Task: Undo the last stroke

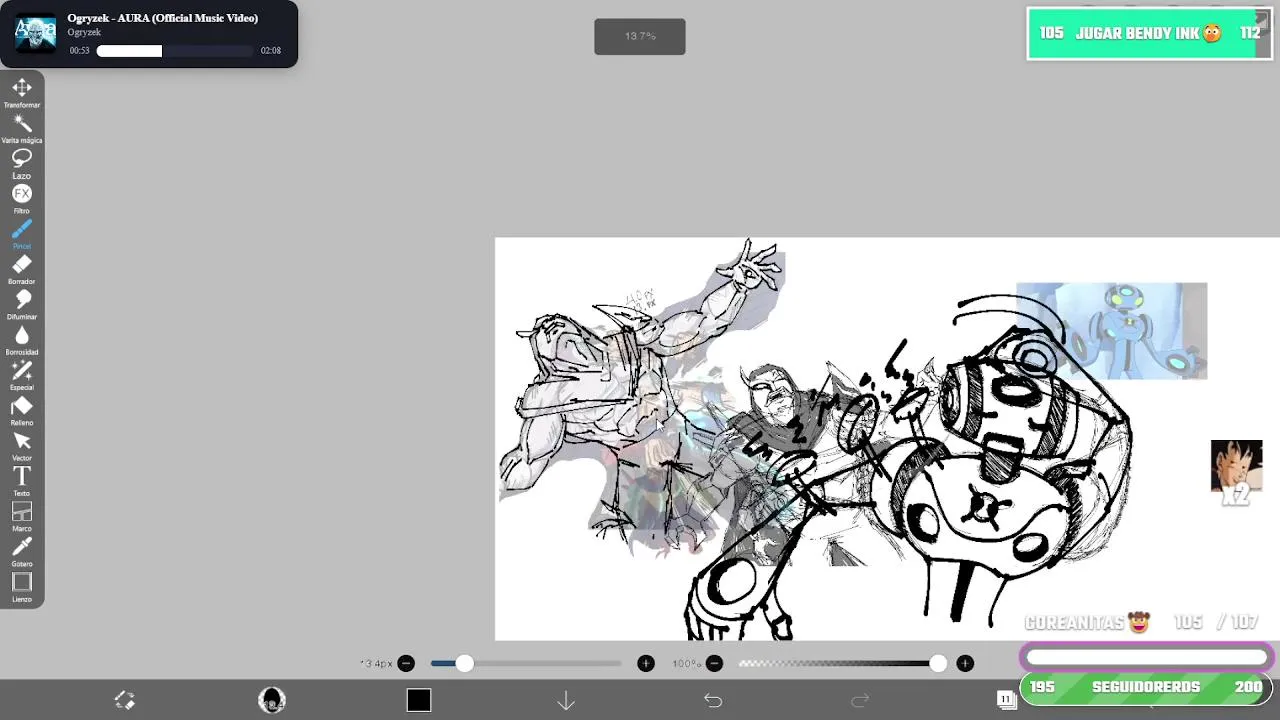Action: 713,700
